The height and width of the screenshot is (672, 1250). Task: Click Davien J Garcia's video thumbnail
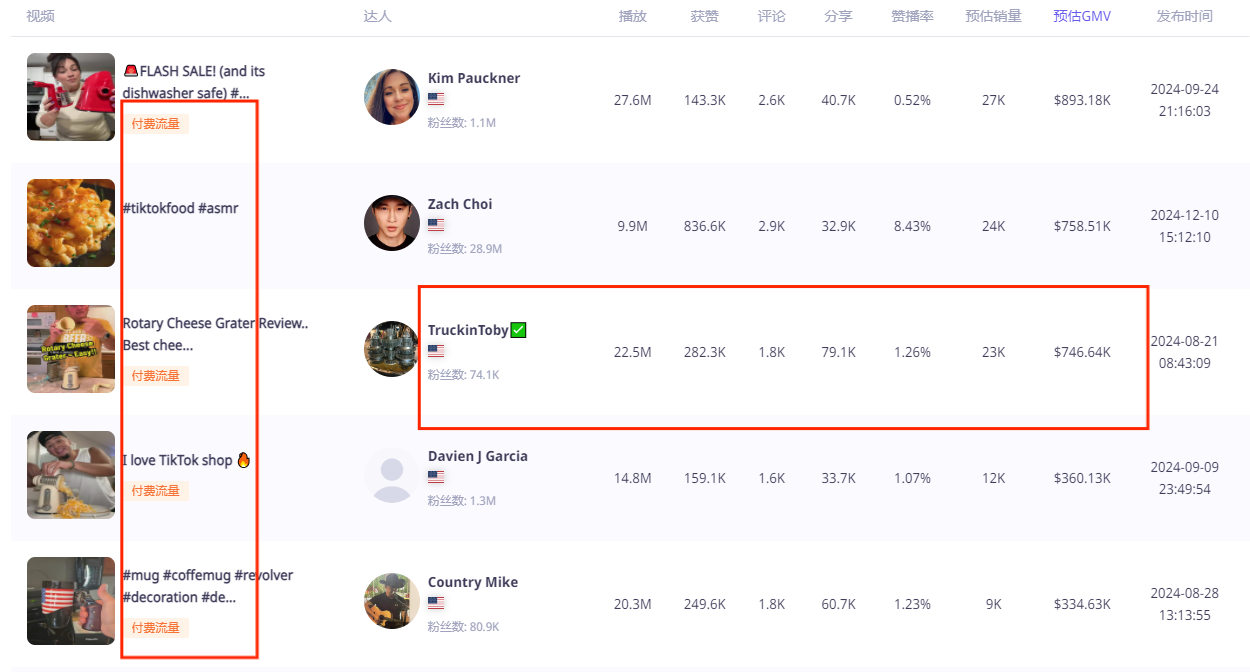click(71, 475)
